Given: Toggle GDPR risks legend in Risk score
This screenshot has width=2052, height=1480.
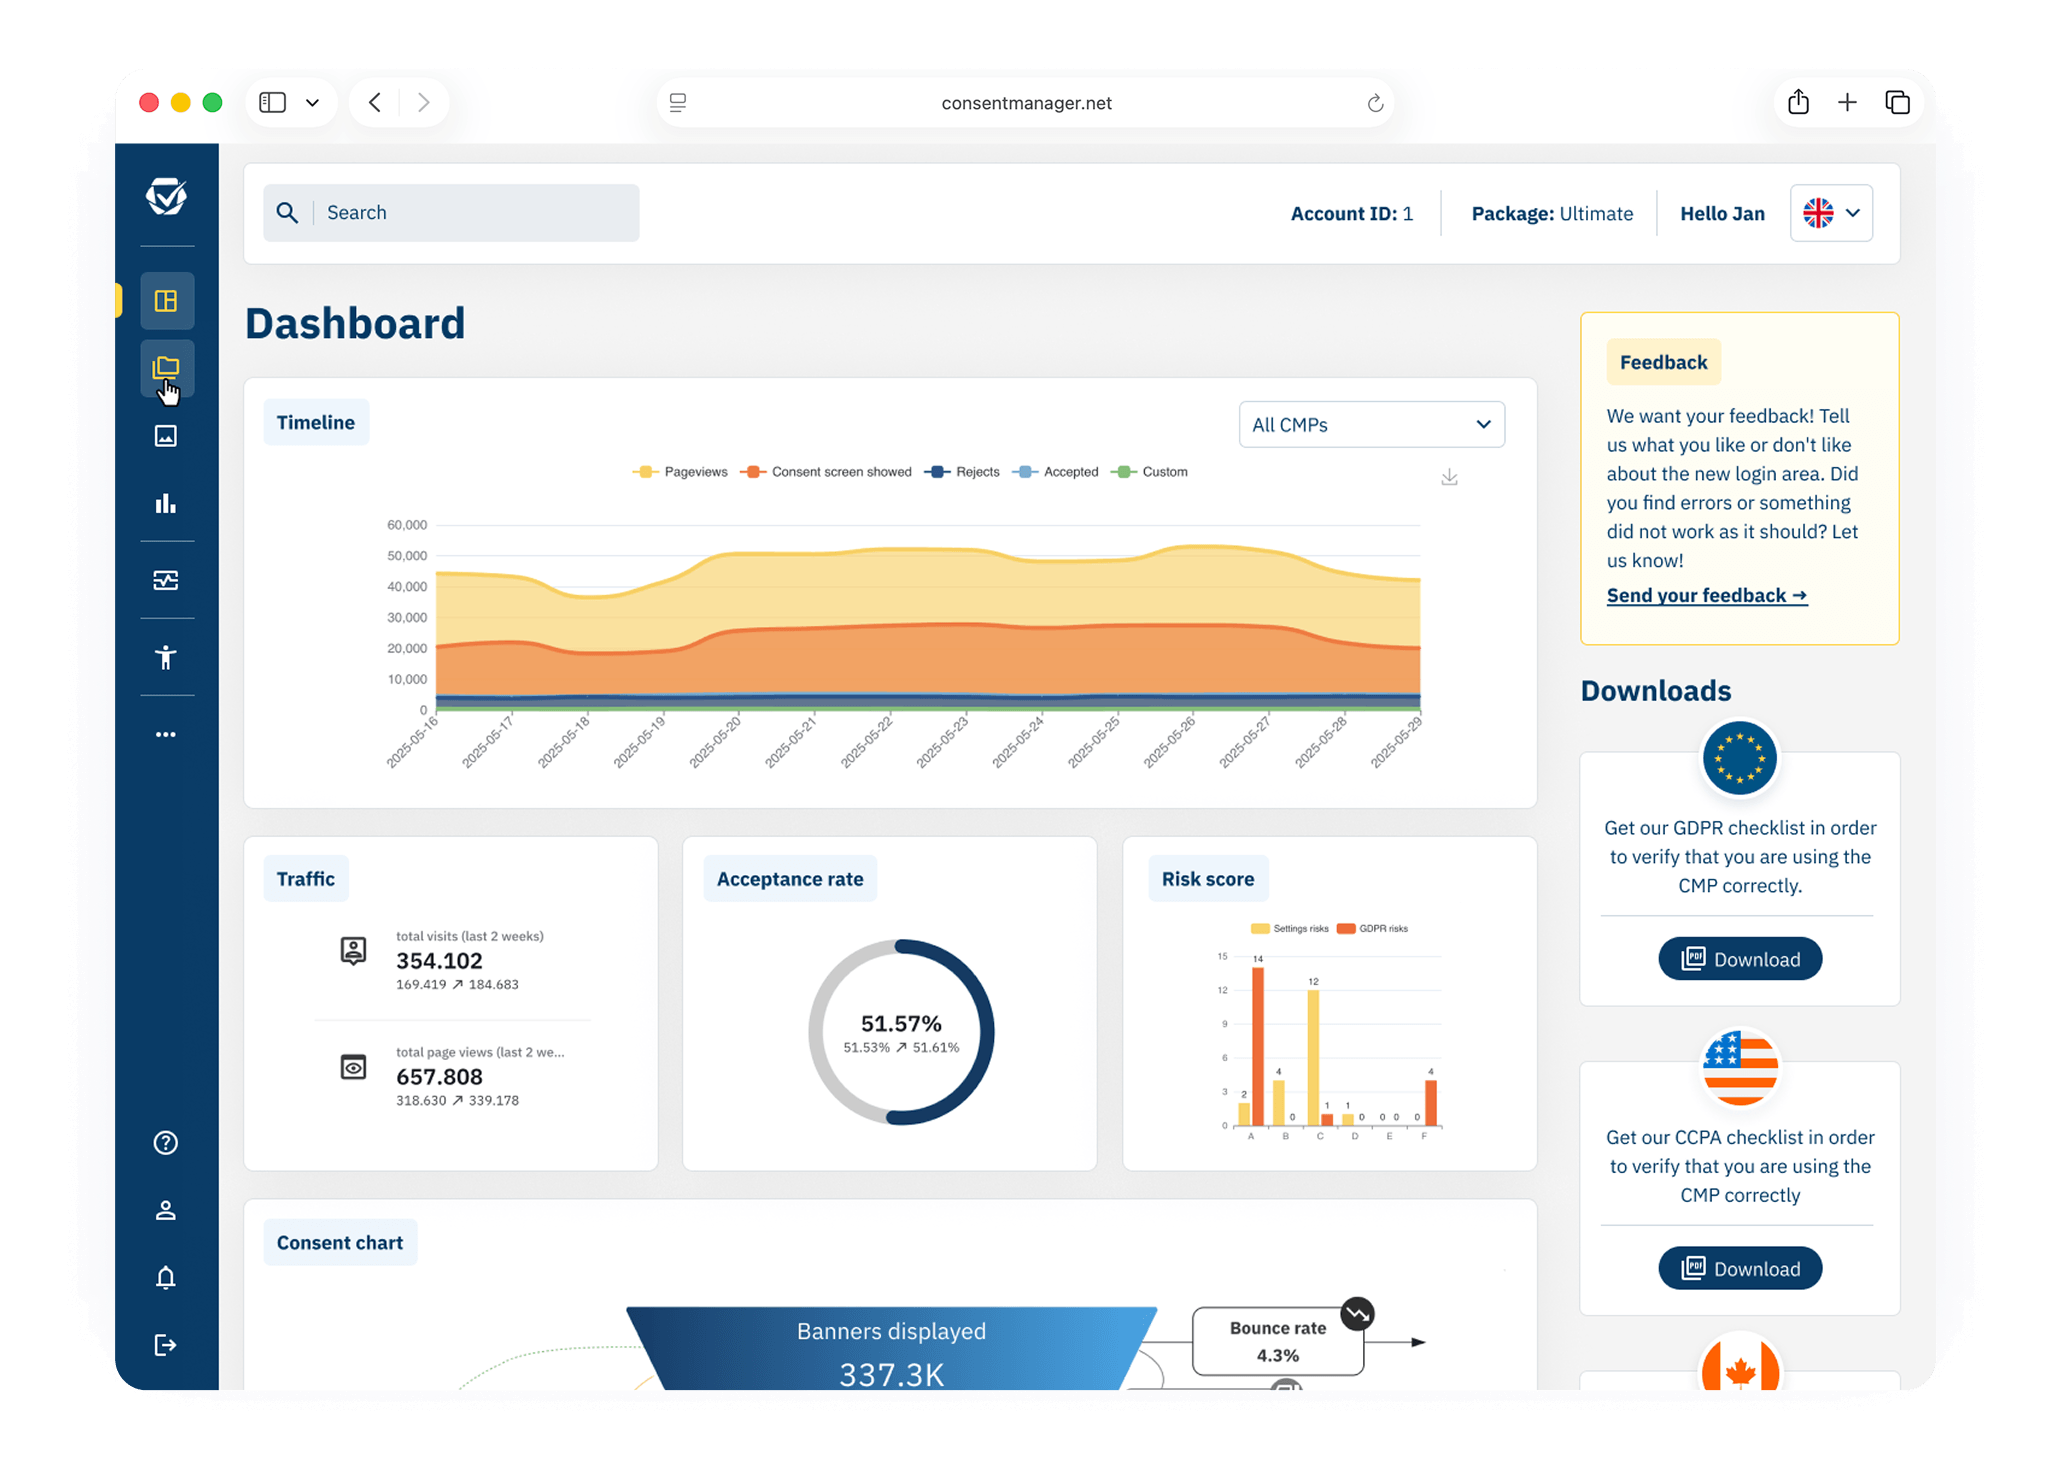Looking at the screenshot, I should pyautogui.click(x=1372, y=929).
